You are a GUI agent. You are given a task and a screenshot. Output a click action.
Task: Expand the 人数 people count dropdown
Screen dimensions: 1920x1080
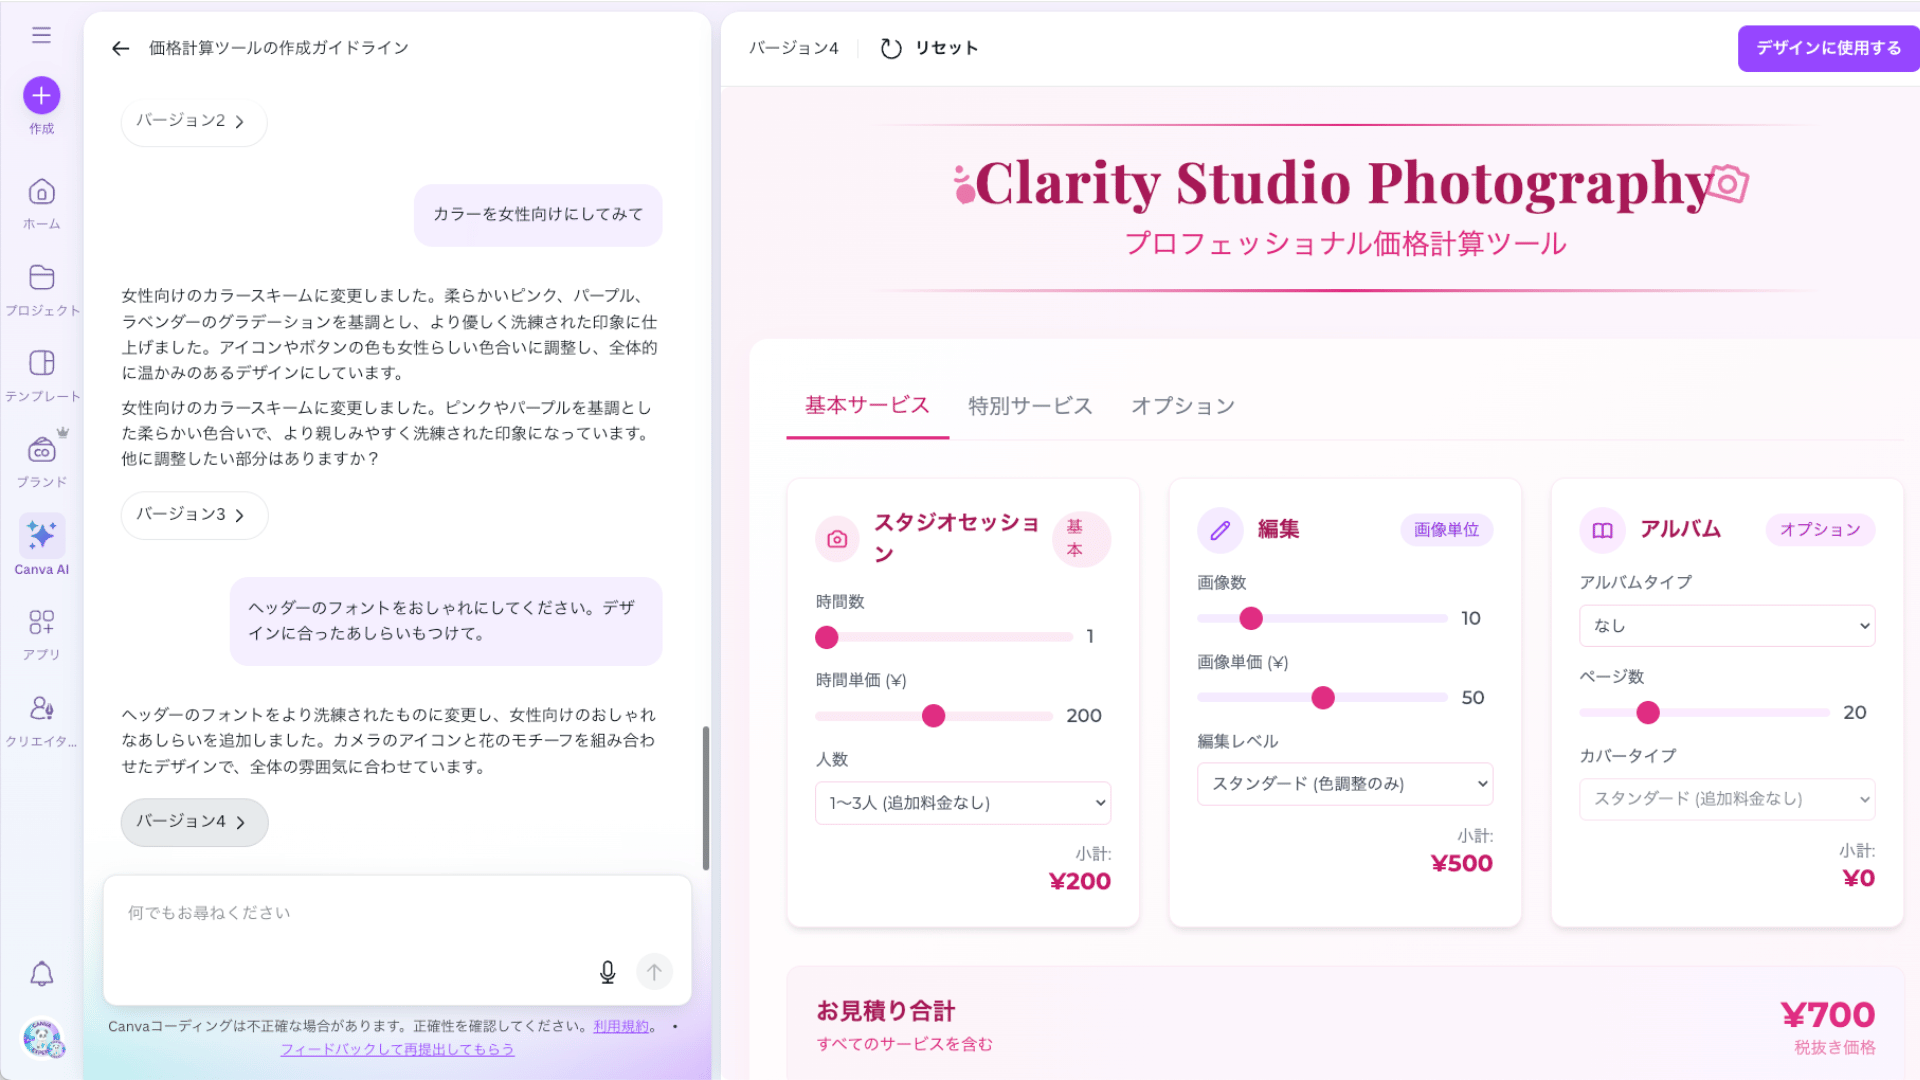[962, 803]
